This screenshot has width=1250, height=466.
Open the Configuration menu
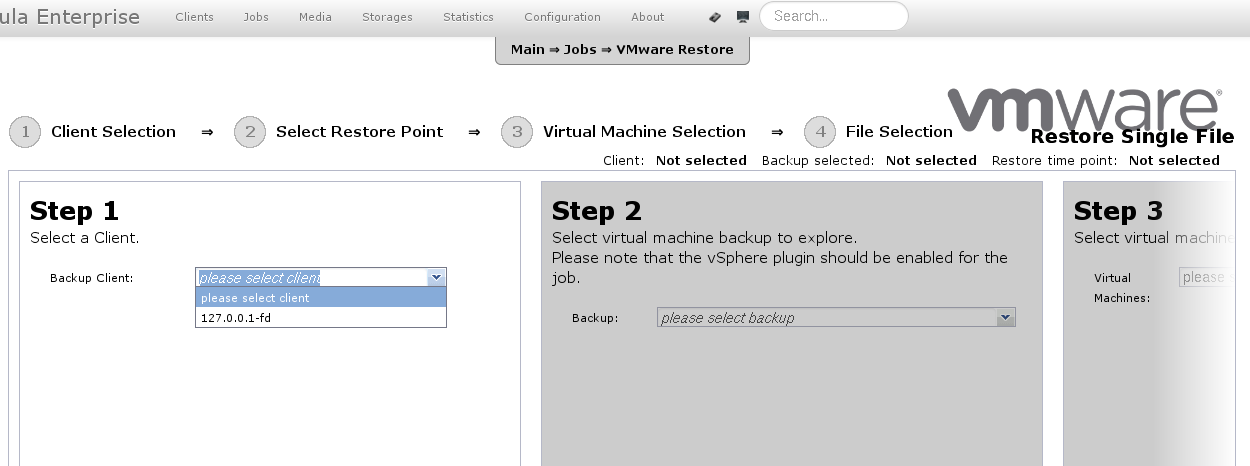[562, 17]
